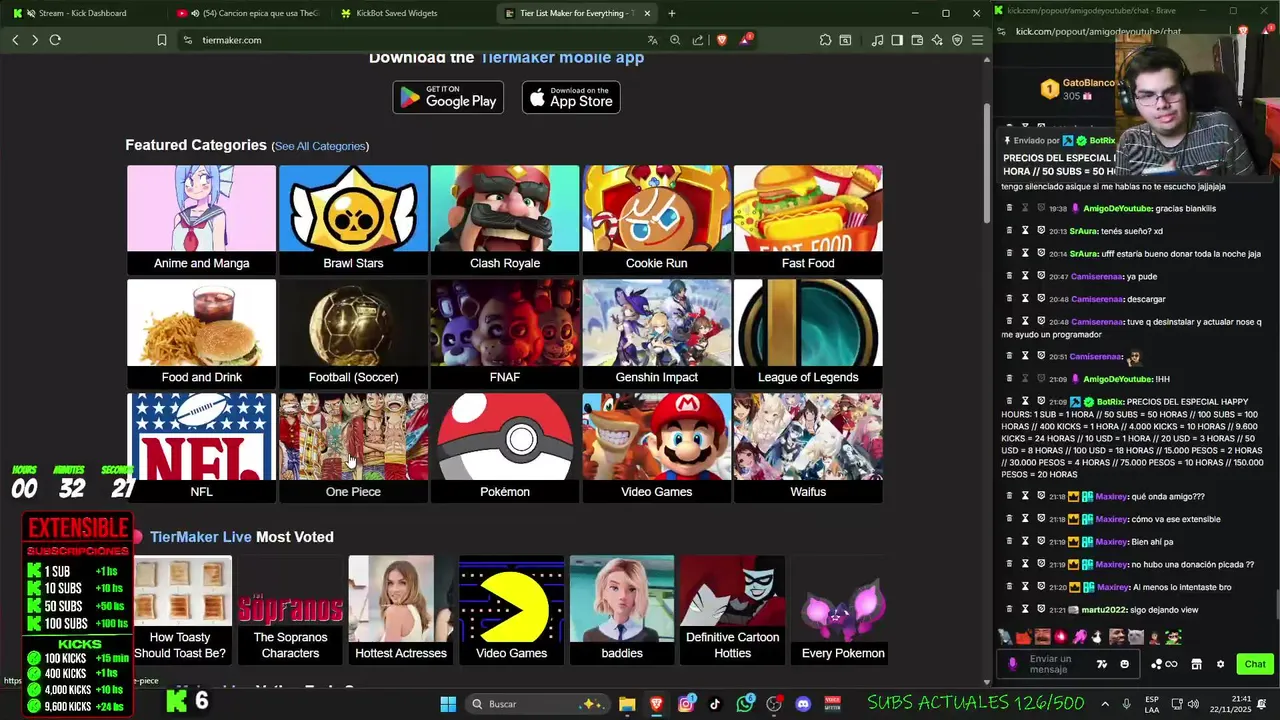This screenshot has height=720, width=1280.
Task: Open the One Piece category
Action: pos(353,448)
